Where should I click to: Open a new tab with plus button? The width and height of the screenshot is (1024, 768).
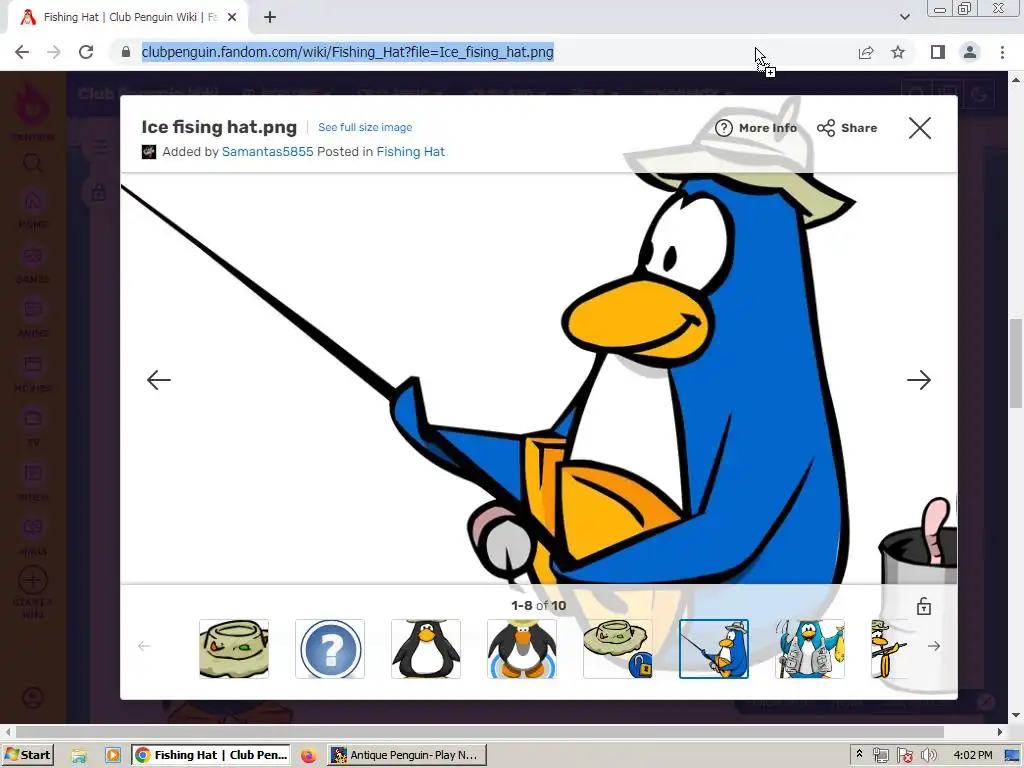pos(270,18)
